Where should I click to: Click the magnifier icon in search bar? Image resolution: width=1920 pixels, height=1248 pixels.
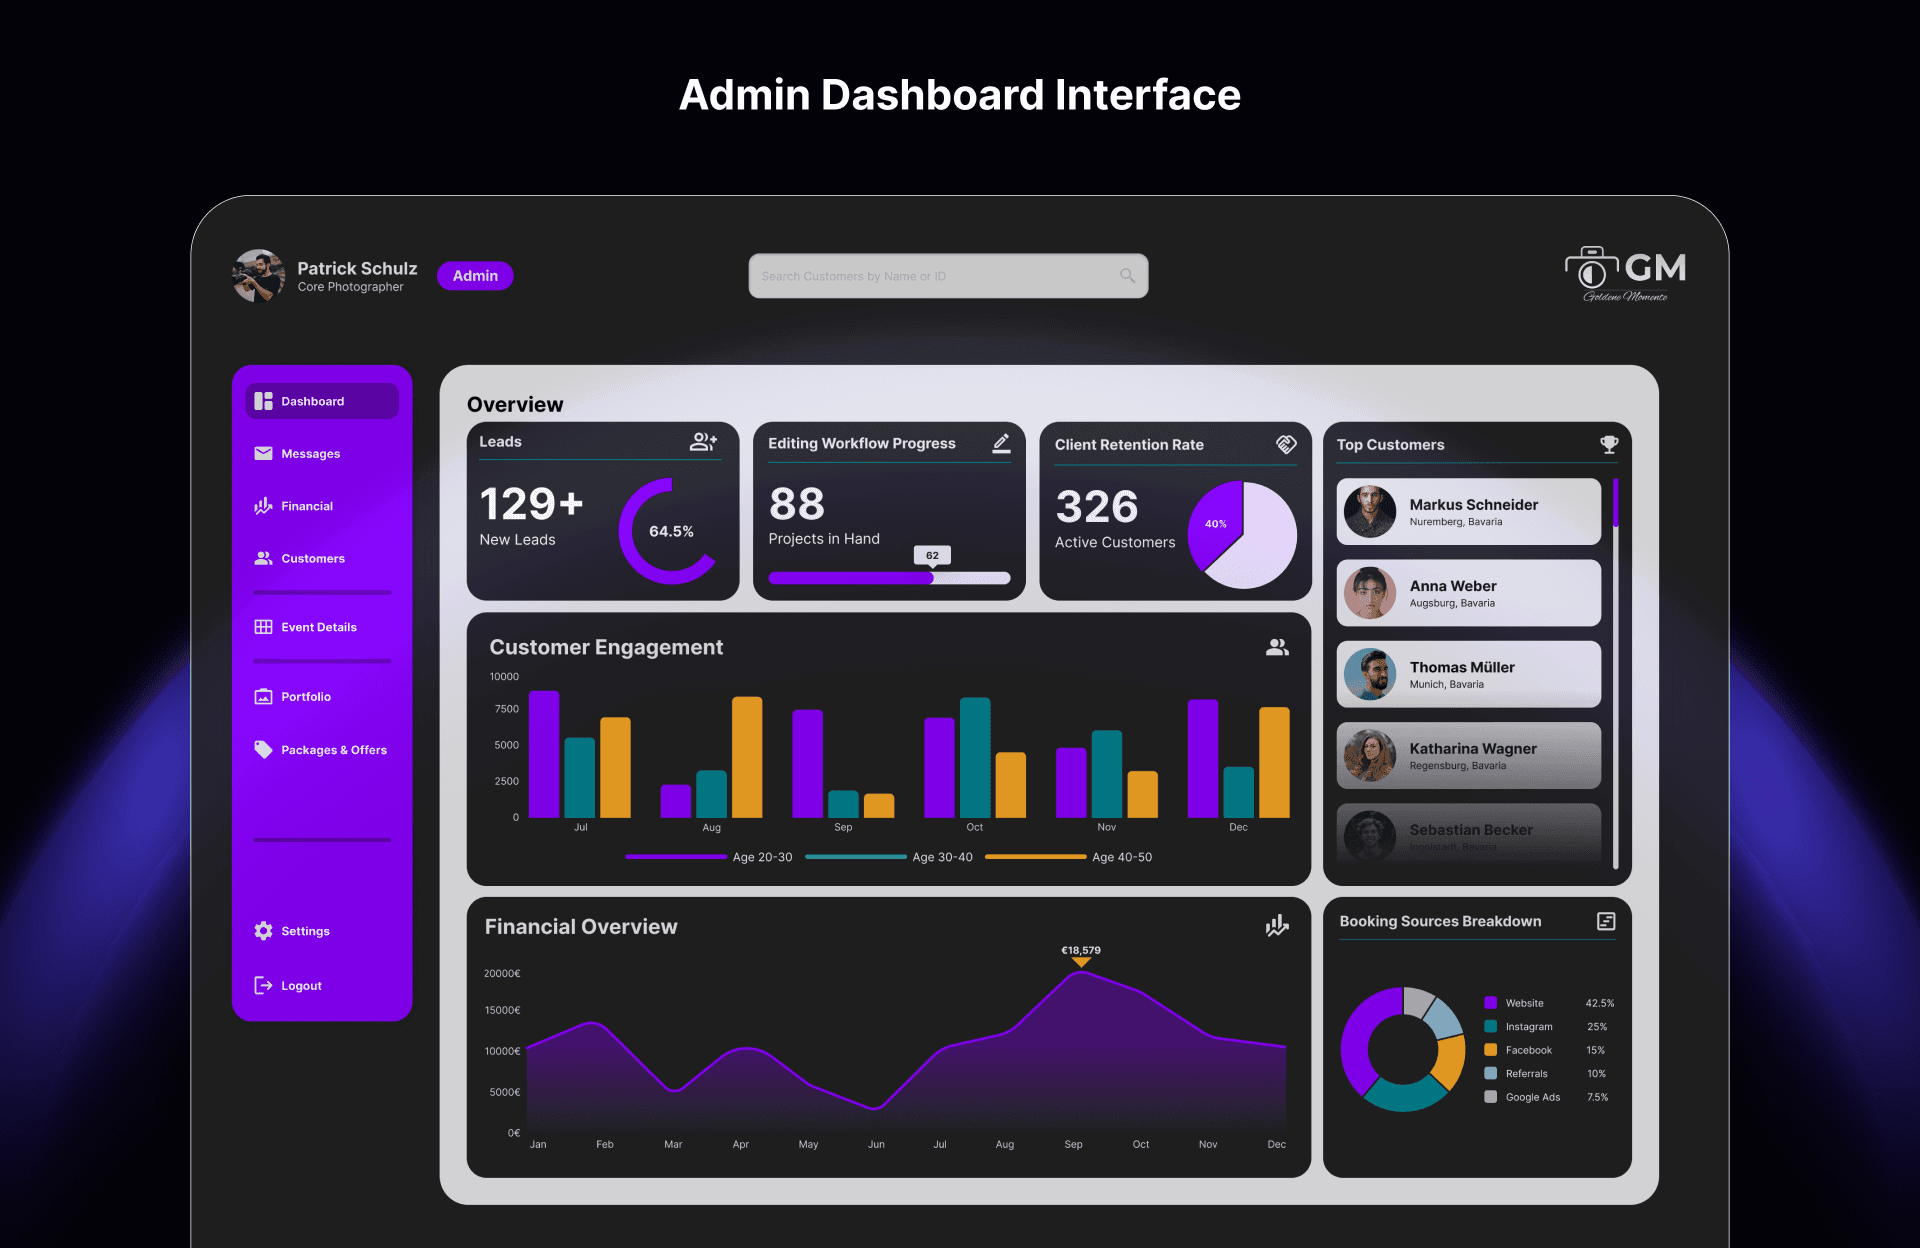click(1127, 276)
